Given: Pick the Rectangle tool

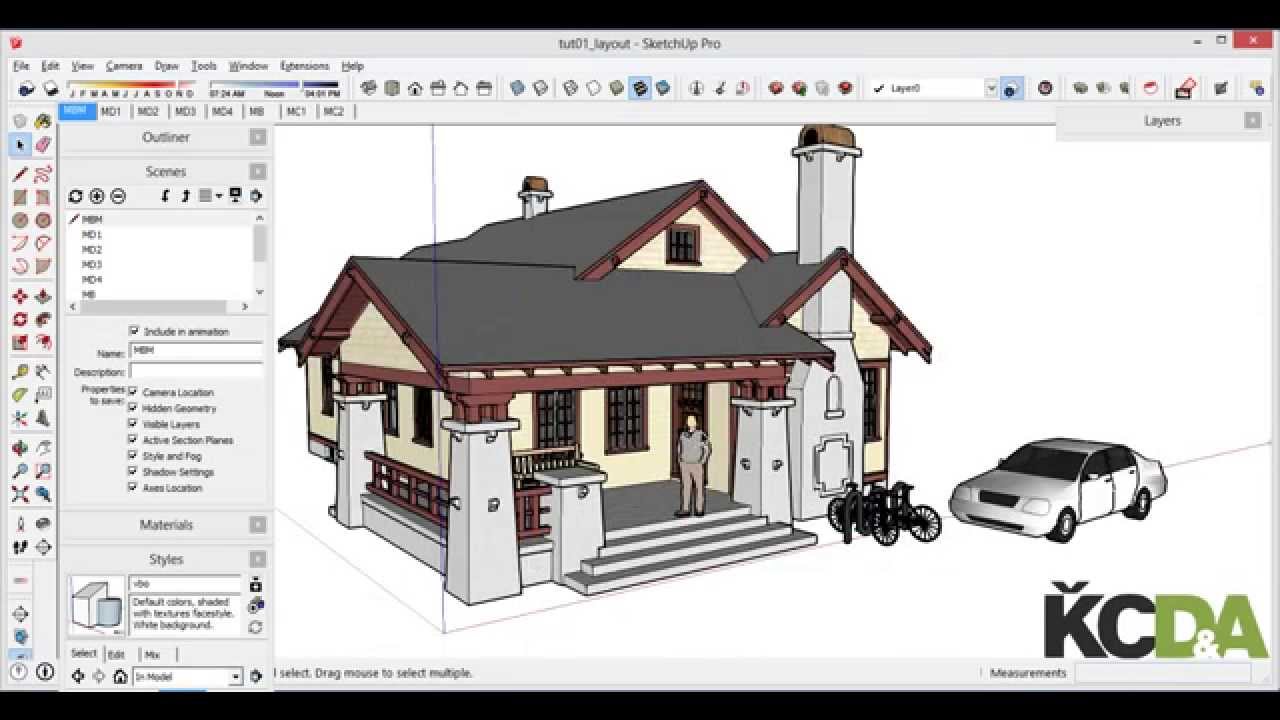Looking at the screenshot, I should point(20,198).
